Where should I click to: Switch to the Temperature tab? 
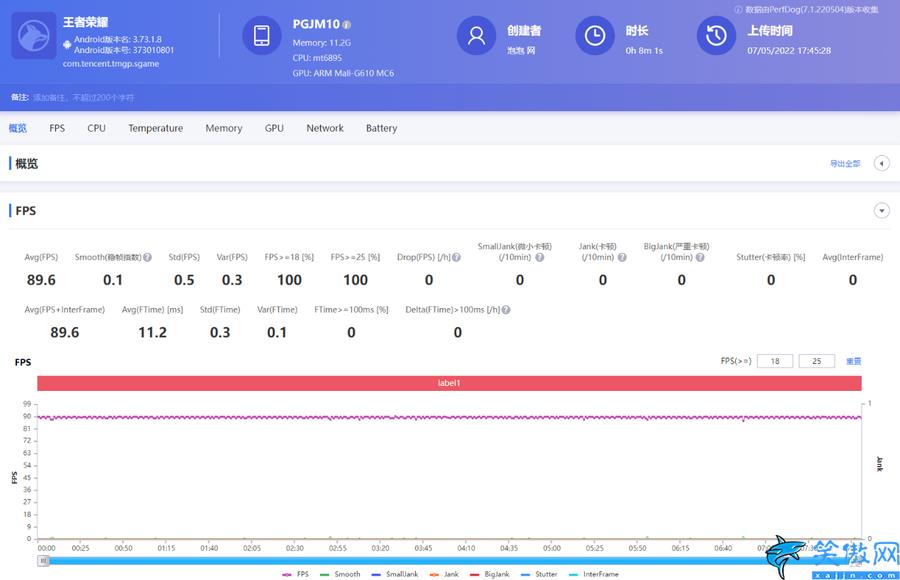(x=156, y=128)
